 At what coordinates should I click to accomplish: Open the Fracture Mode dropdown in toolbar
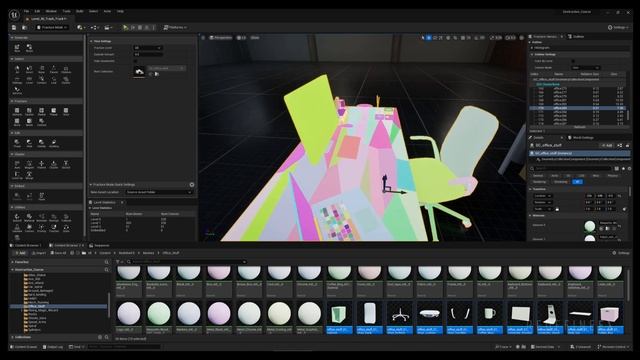tap(52, 27)
